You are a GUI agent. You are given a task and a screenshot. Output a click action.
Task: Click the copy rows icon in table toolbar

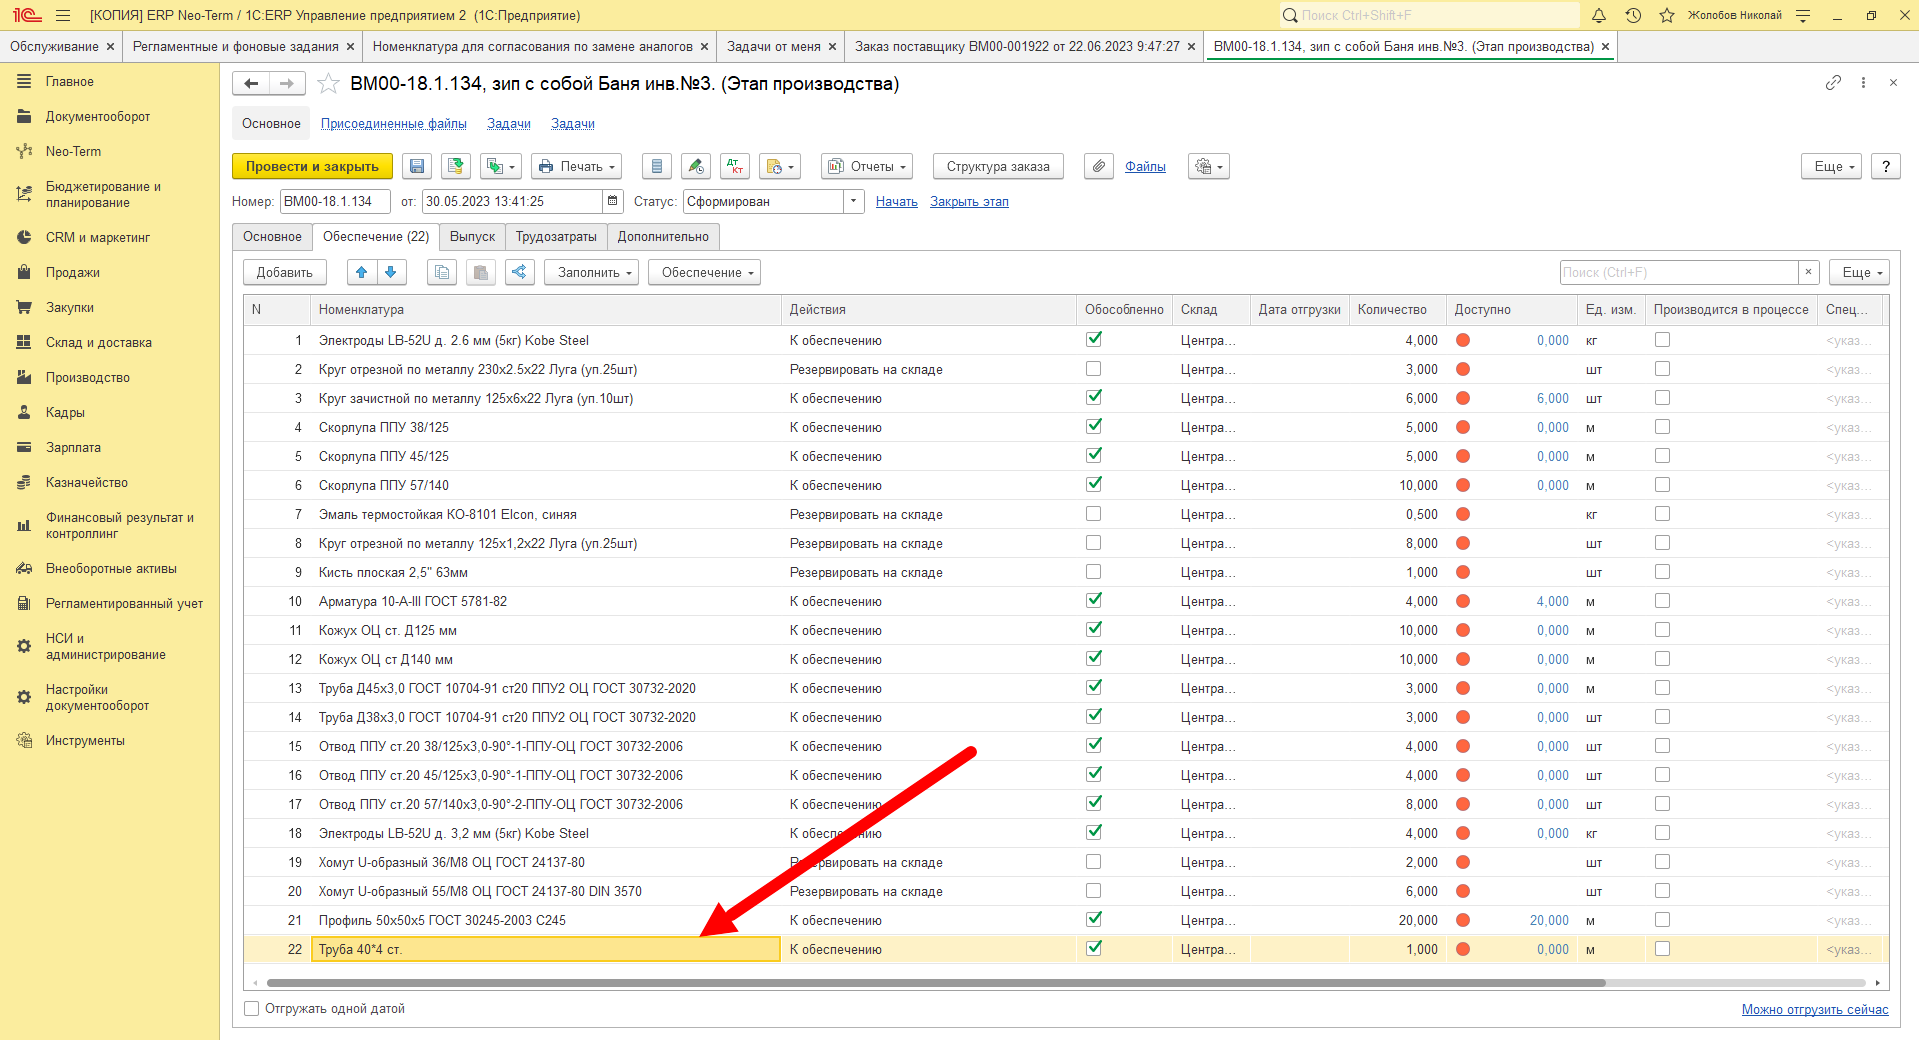[x=442, y=272]
